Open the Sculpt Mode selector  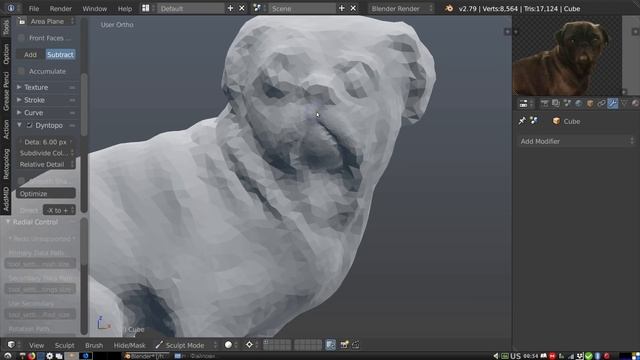click(x=186, y=345)
